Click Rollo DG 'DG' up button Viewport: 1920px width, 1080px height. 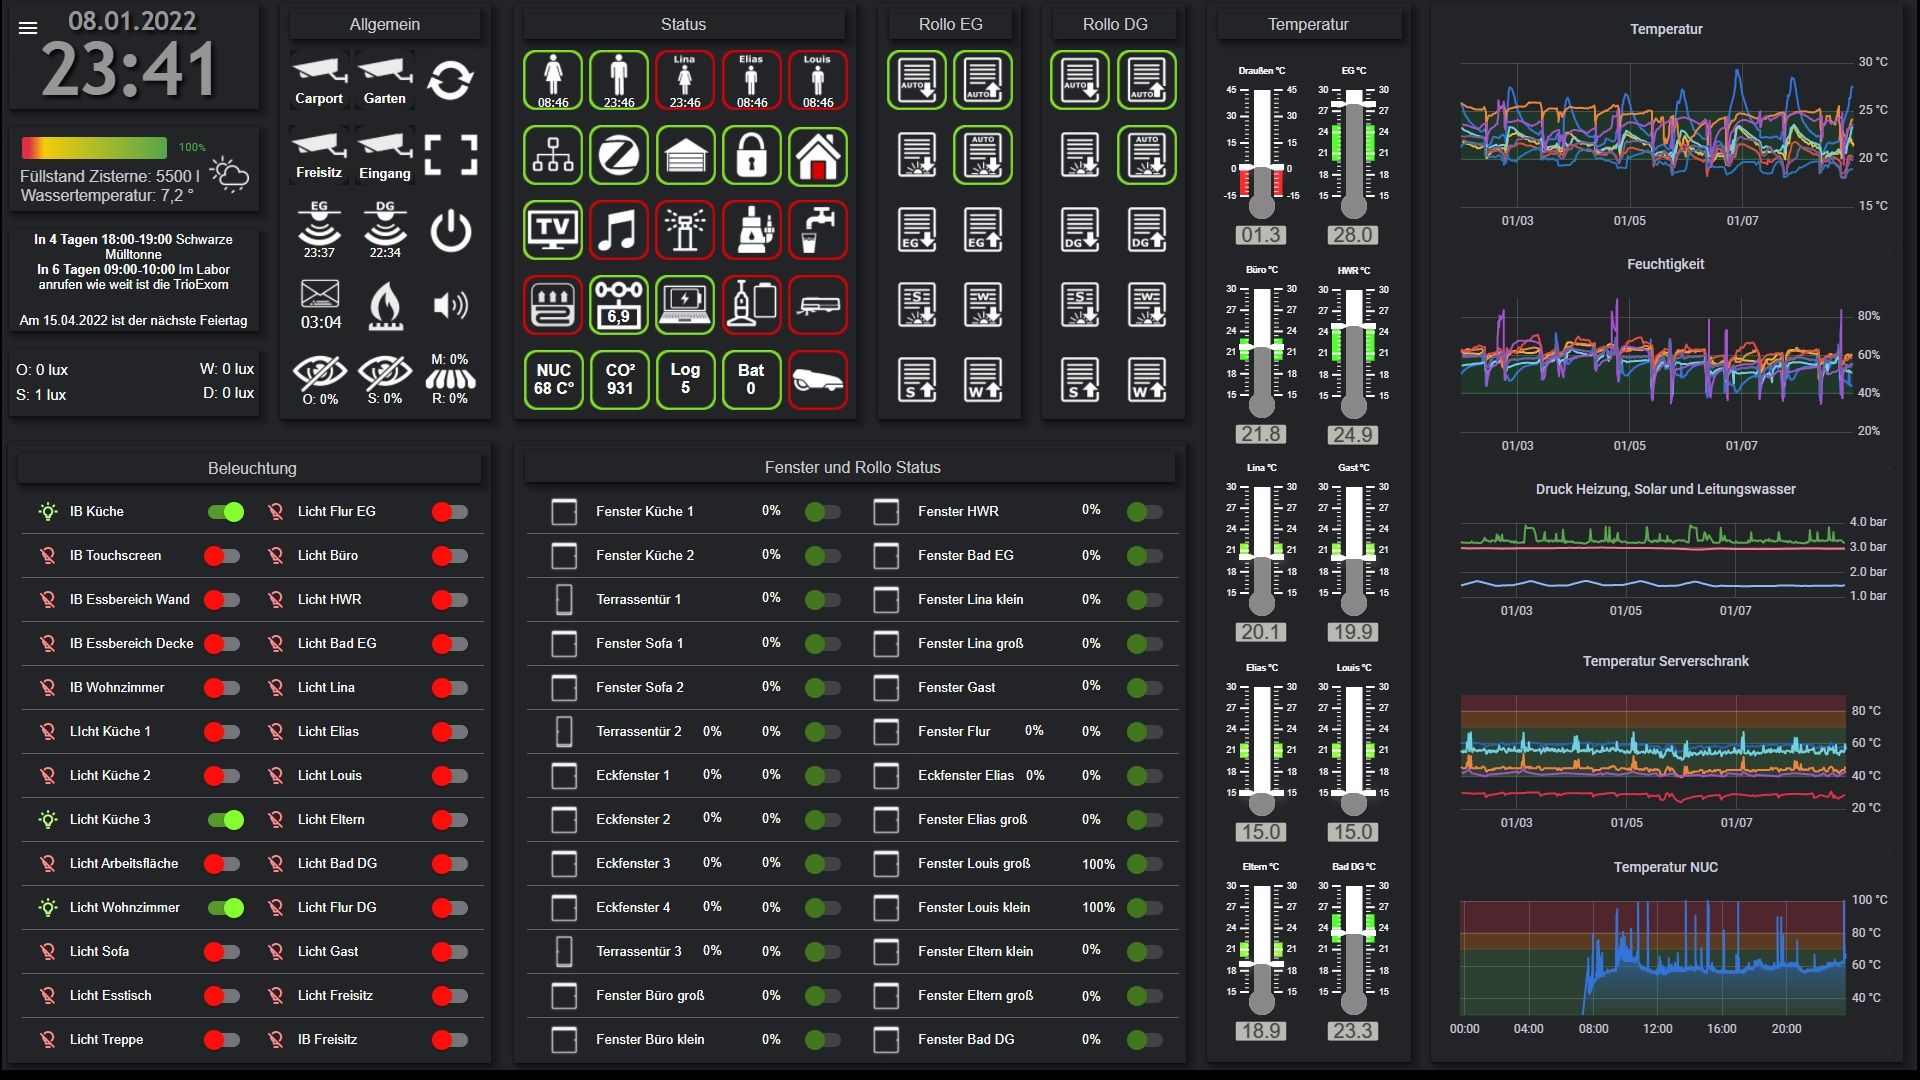click(x=1147, y=230)
